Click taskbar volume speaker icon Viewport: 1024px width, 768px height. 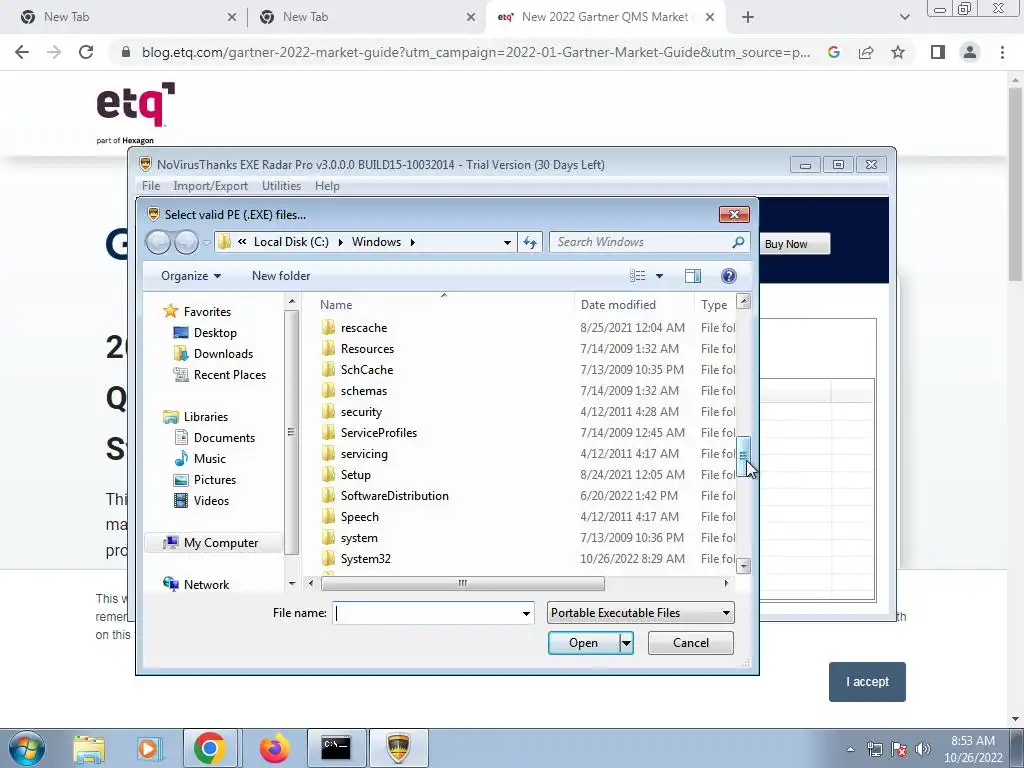tap(923, 749)
